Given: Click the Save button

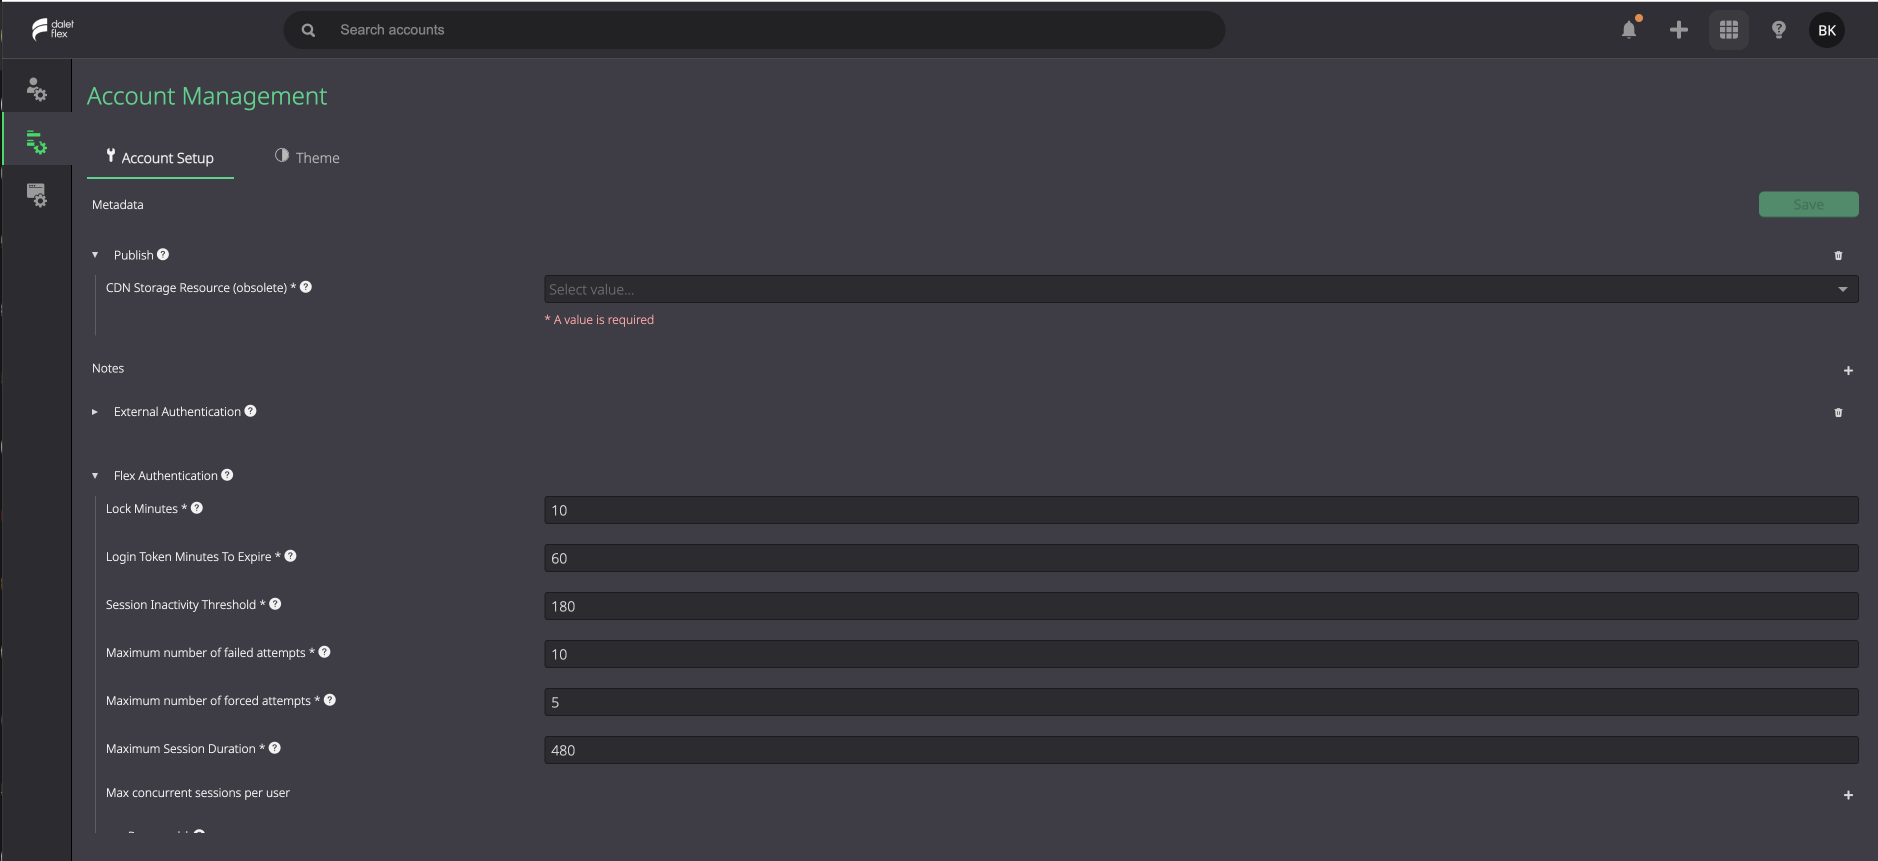Looking at the screenshot, I should click(1808, 204).
